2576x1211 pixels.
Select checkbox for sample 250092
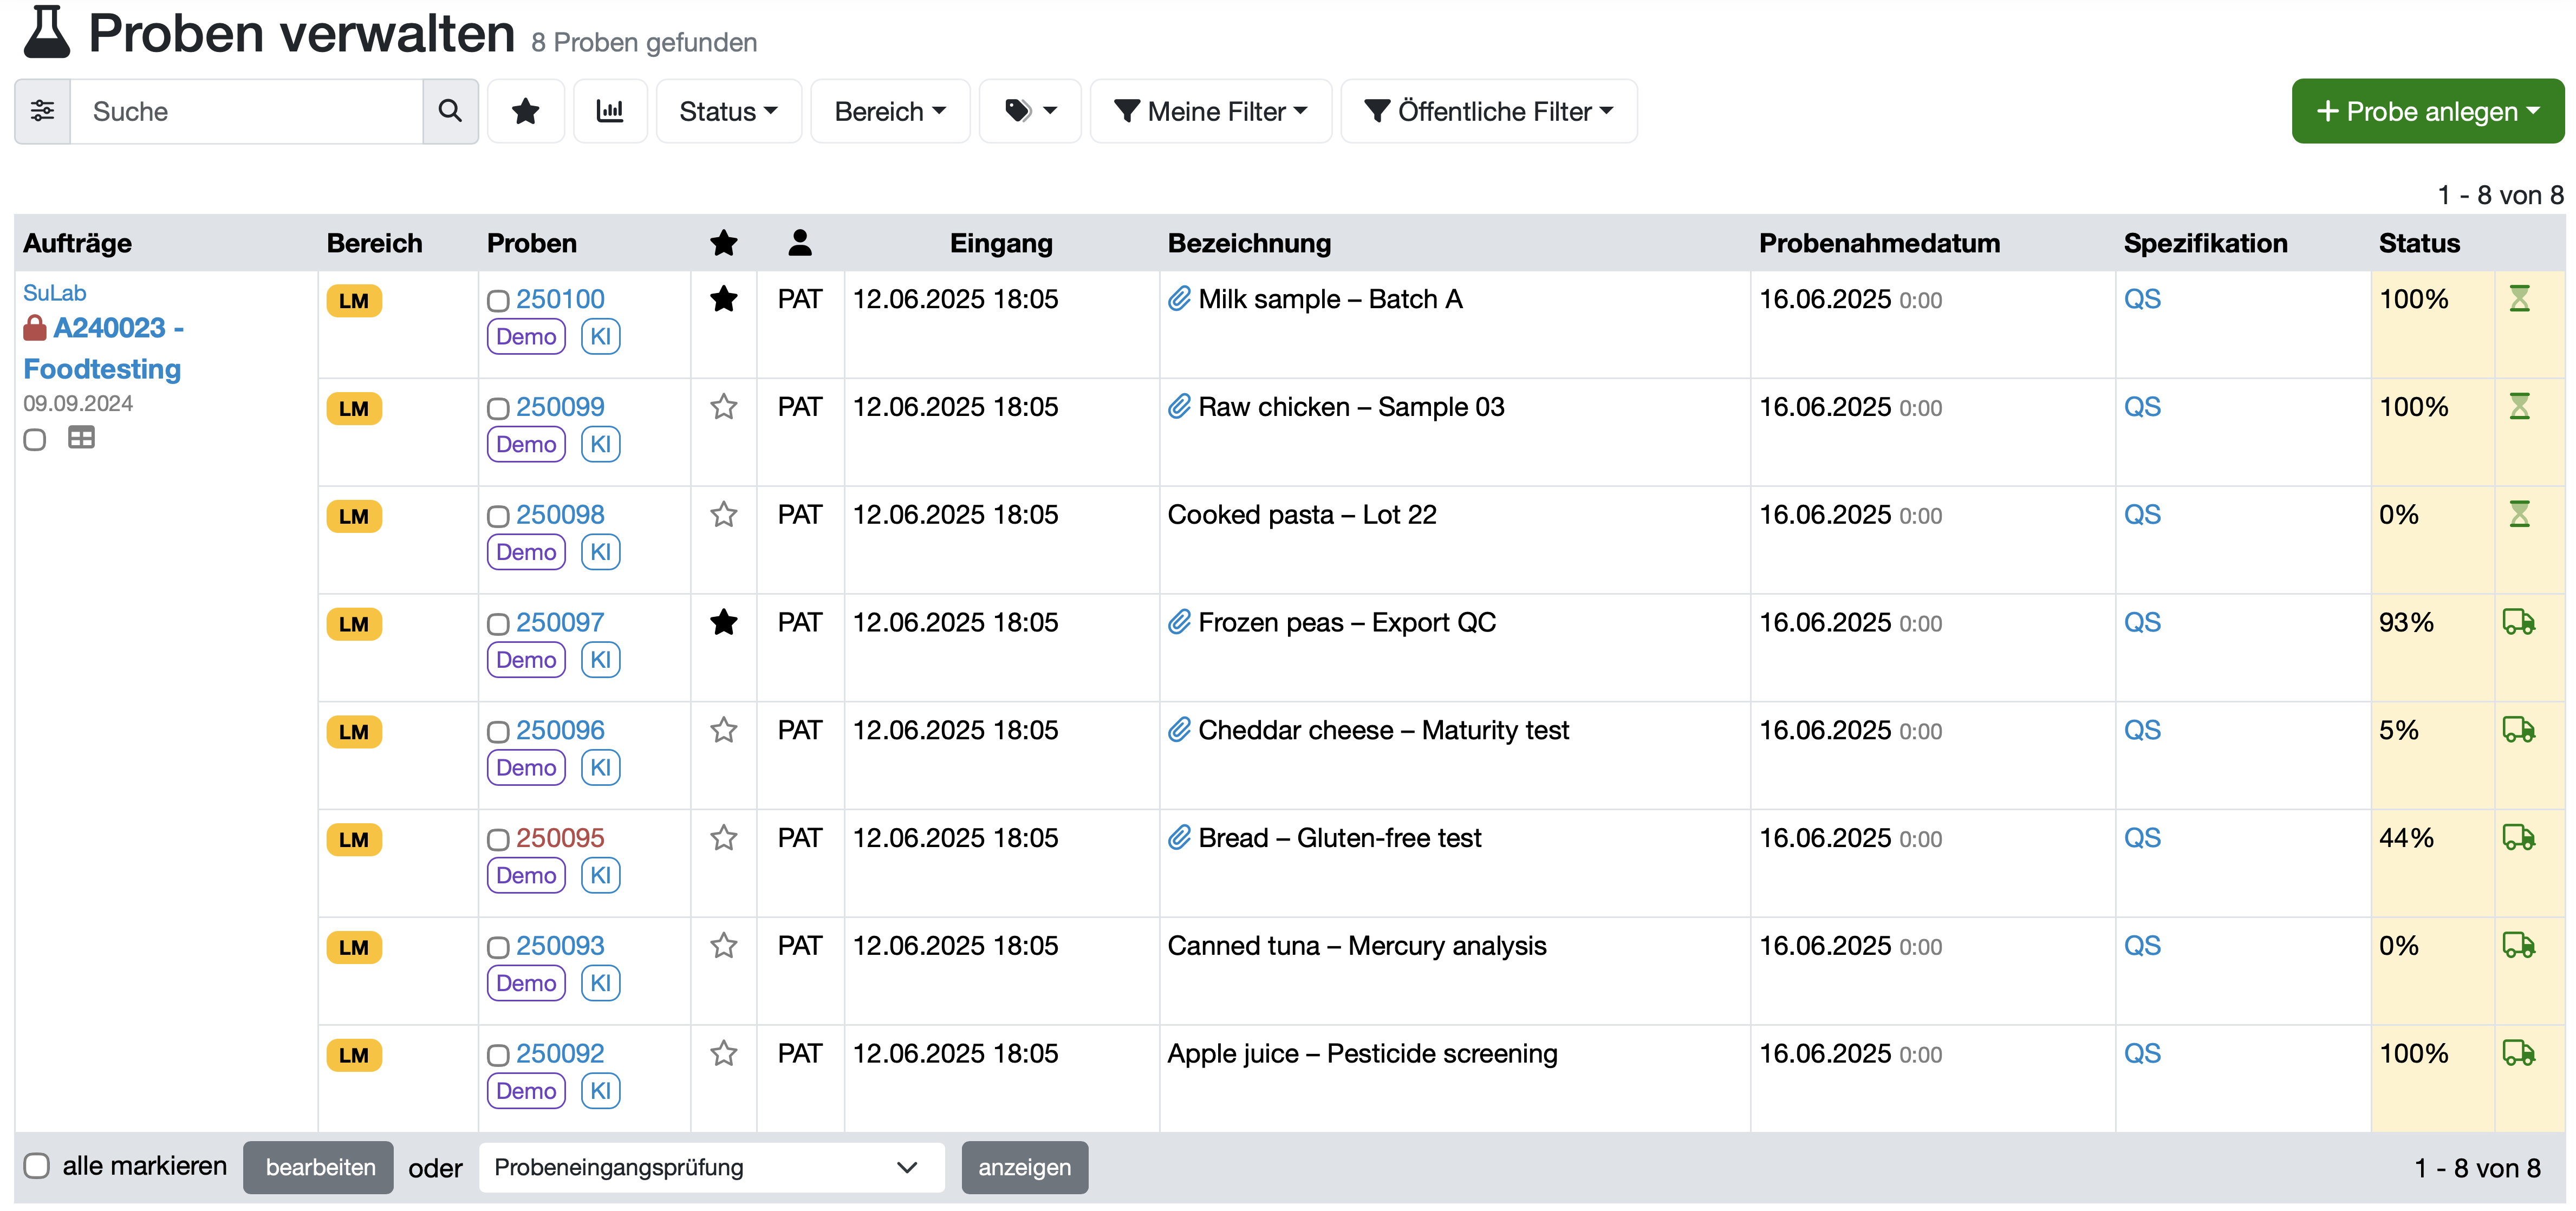pyautogui.click(x=498, y=1055)
